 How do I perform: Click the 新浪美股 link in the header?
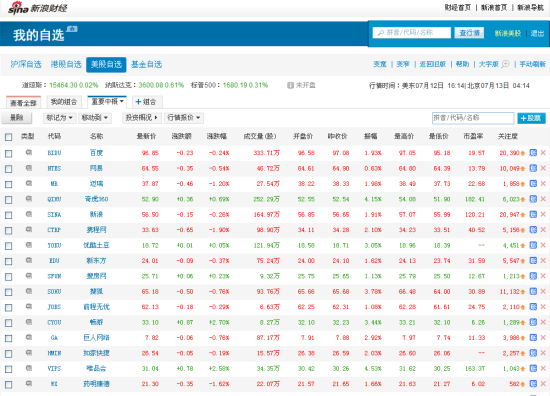[x=508, y=33]
